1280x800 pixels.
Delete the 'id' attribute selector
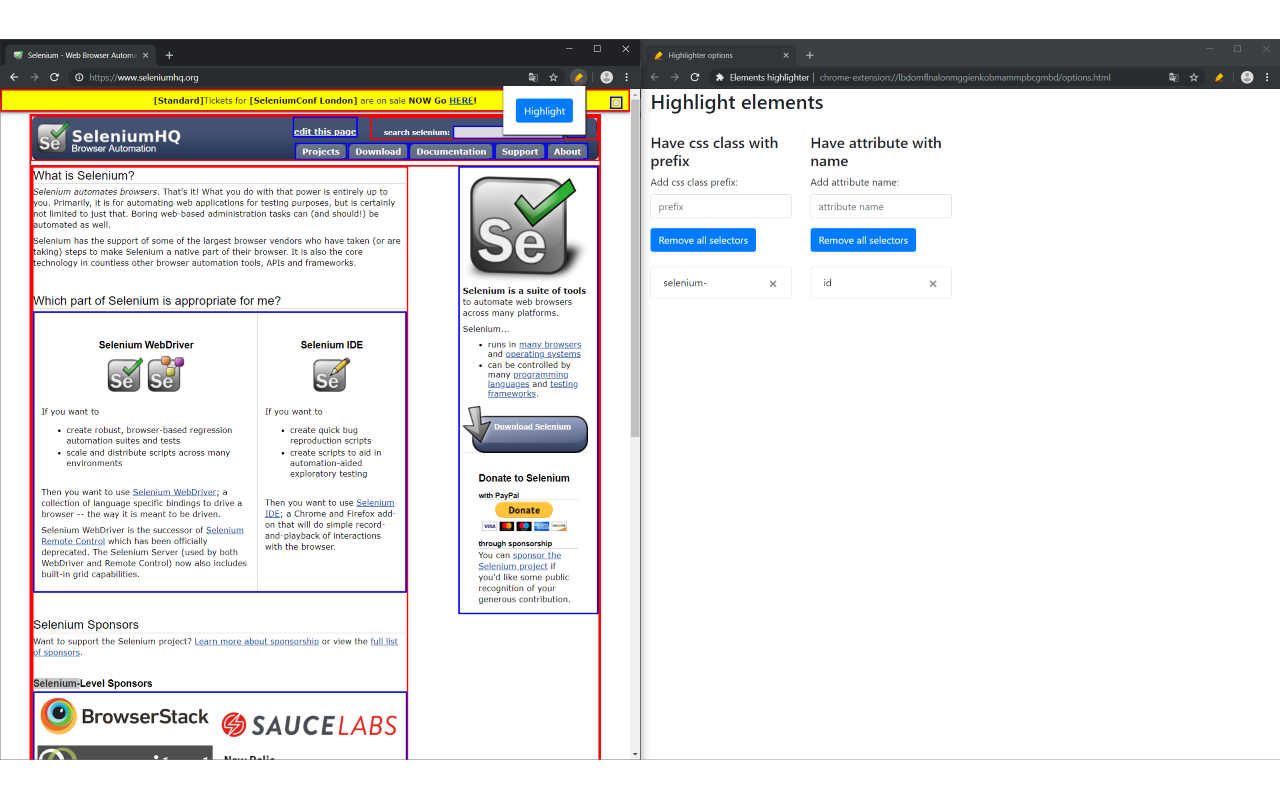(x=933, y=284)
